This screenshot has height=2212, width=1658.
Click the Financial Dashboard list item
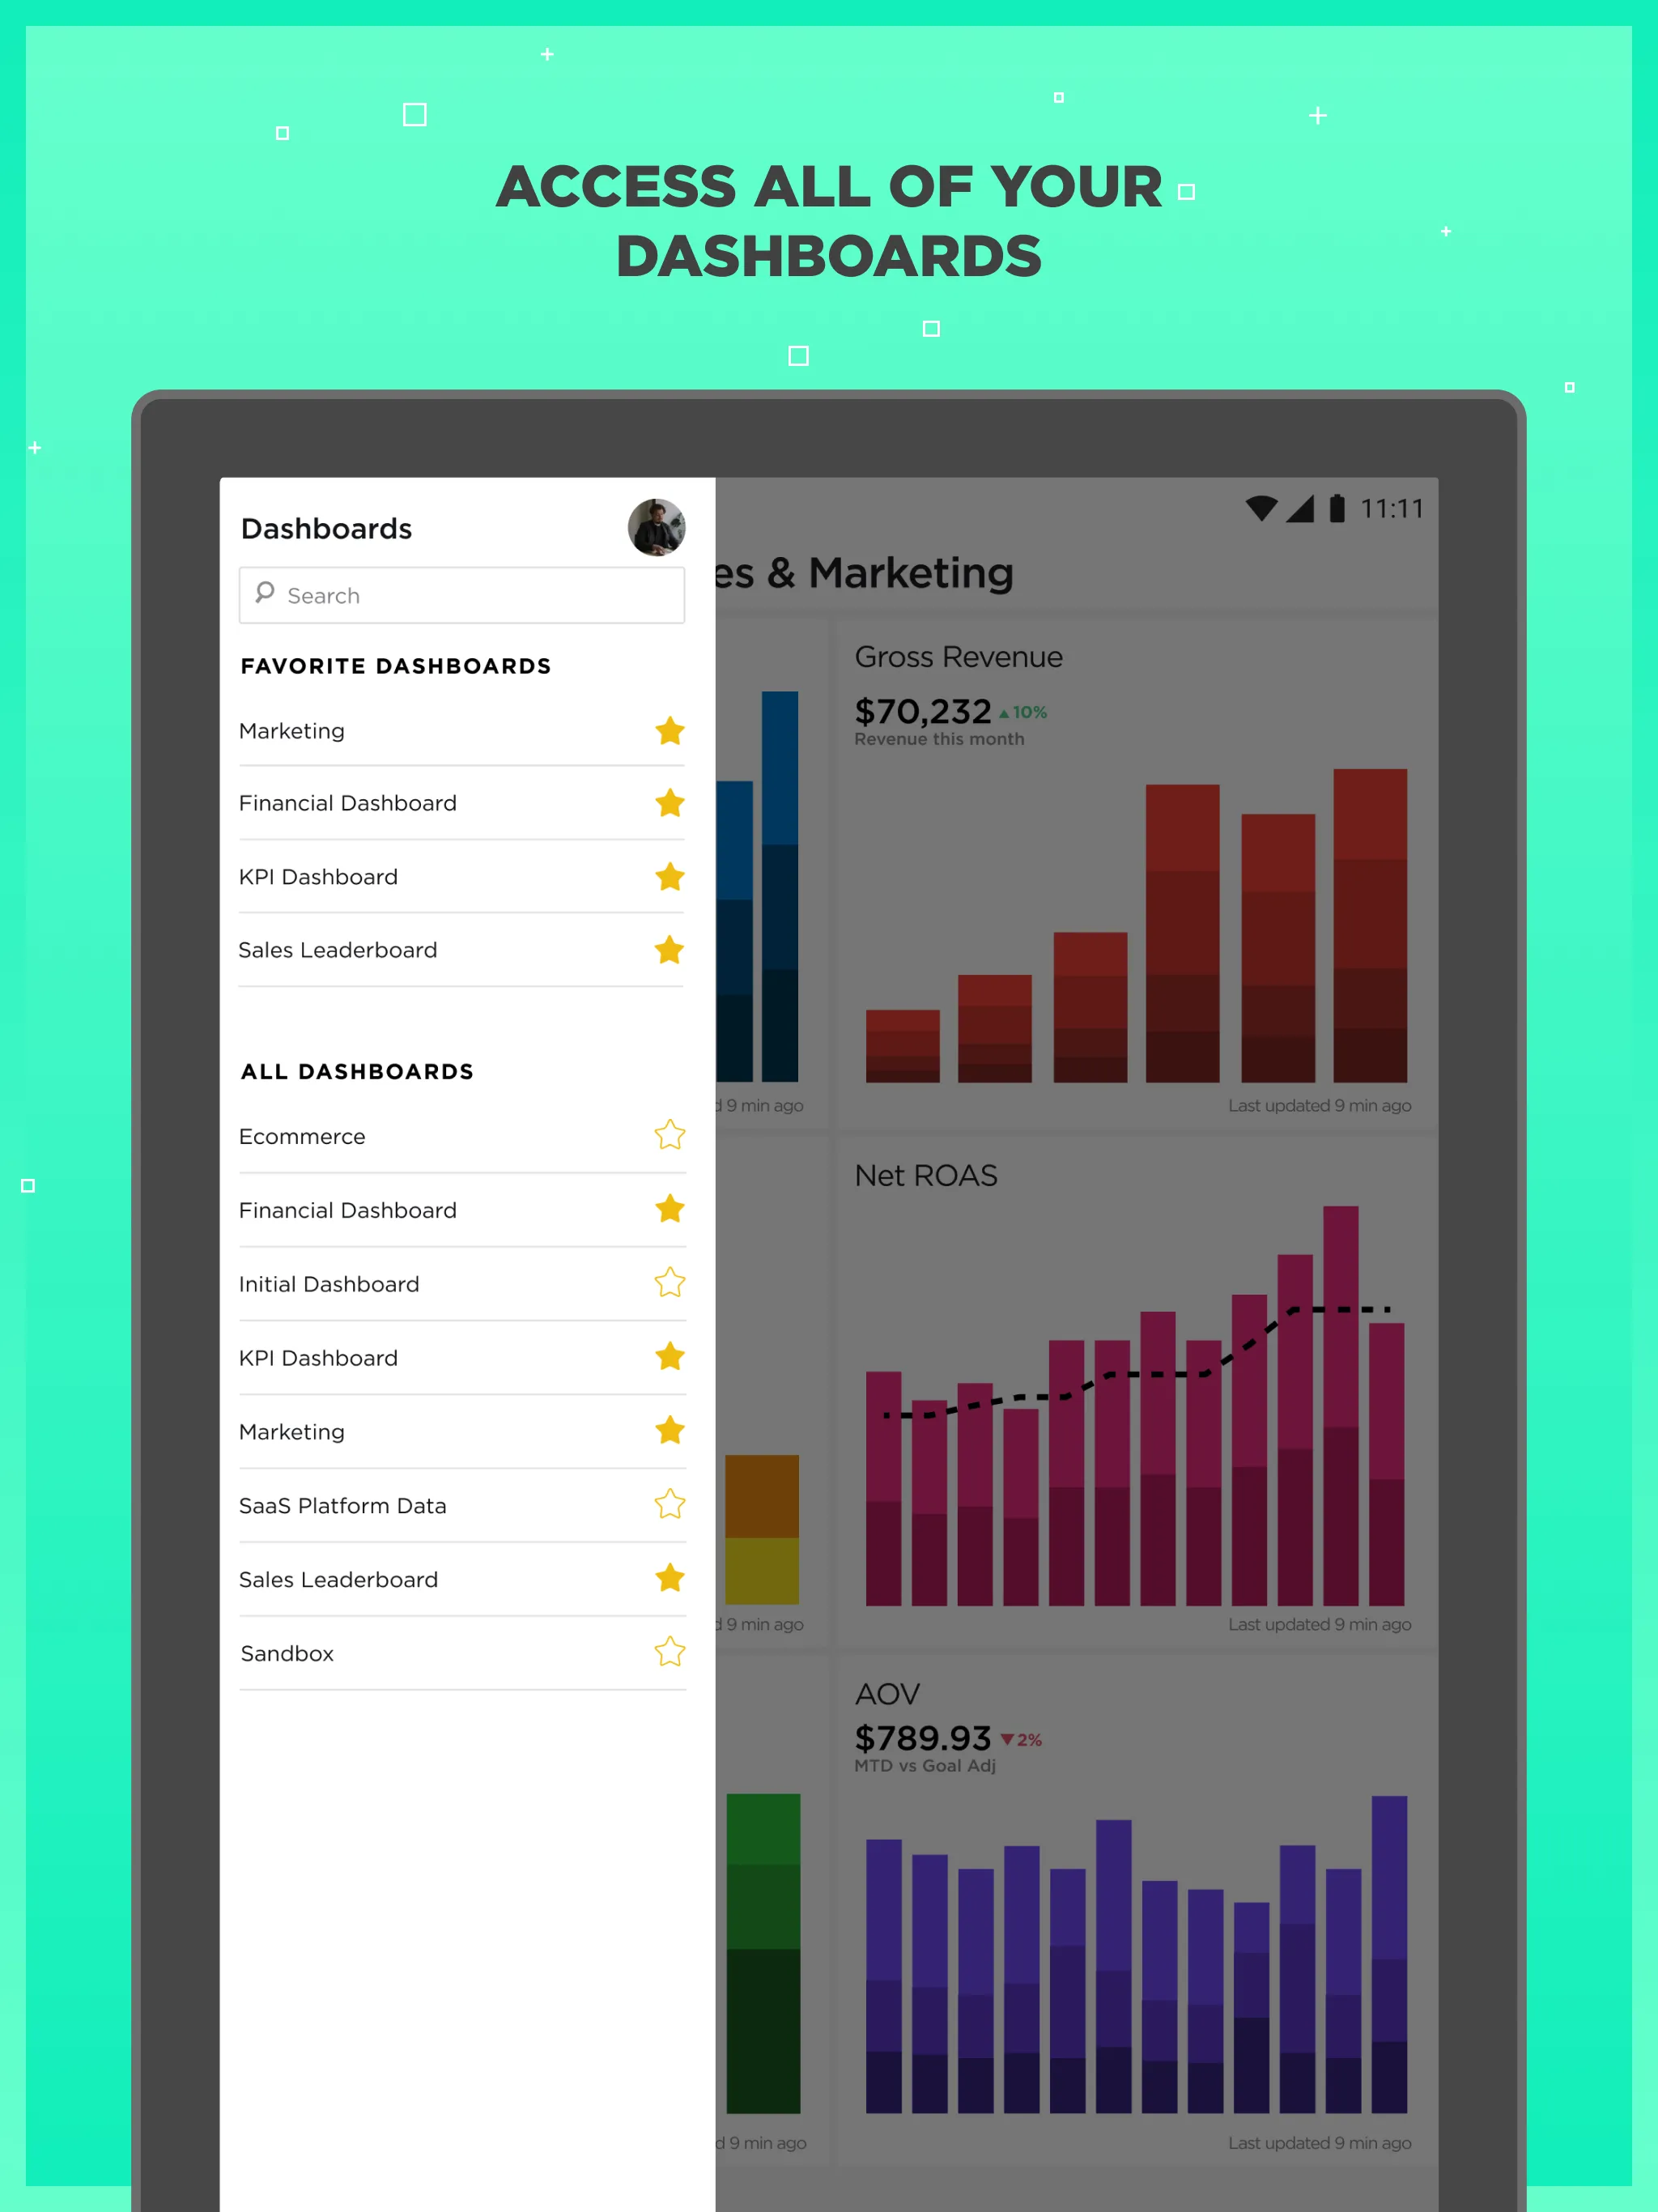pyautogui.click(x=461, y=802)
